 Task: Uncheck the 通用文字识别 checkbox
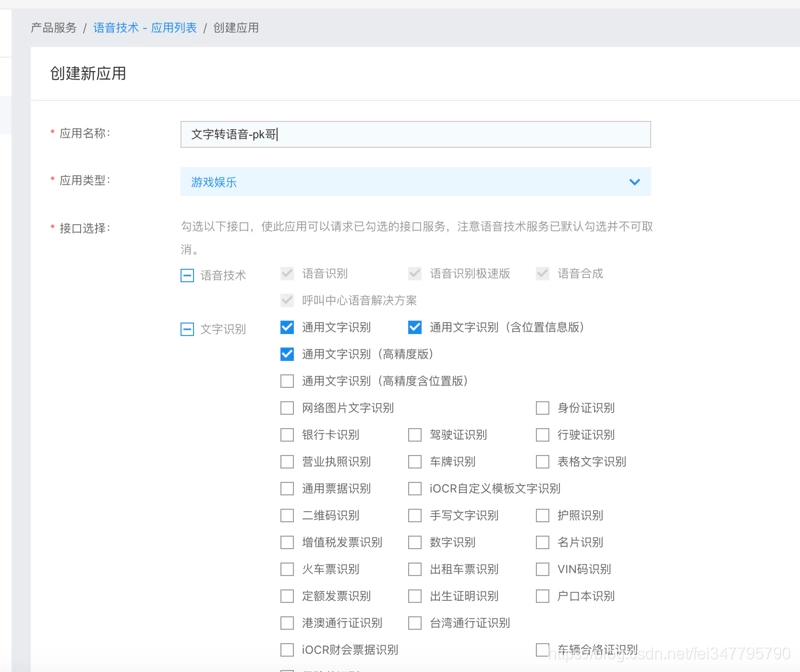tap(287, 327)
